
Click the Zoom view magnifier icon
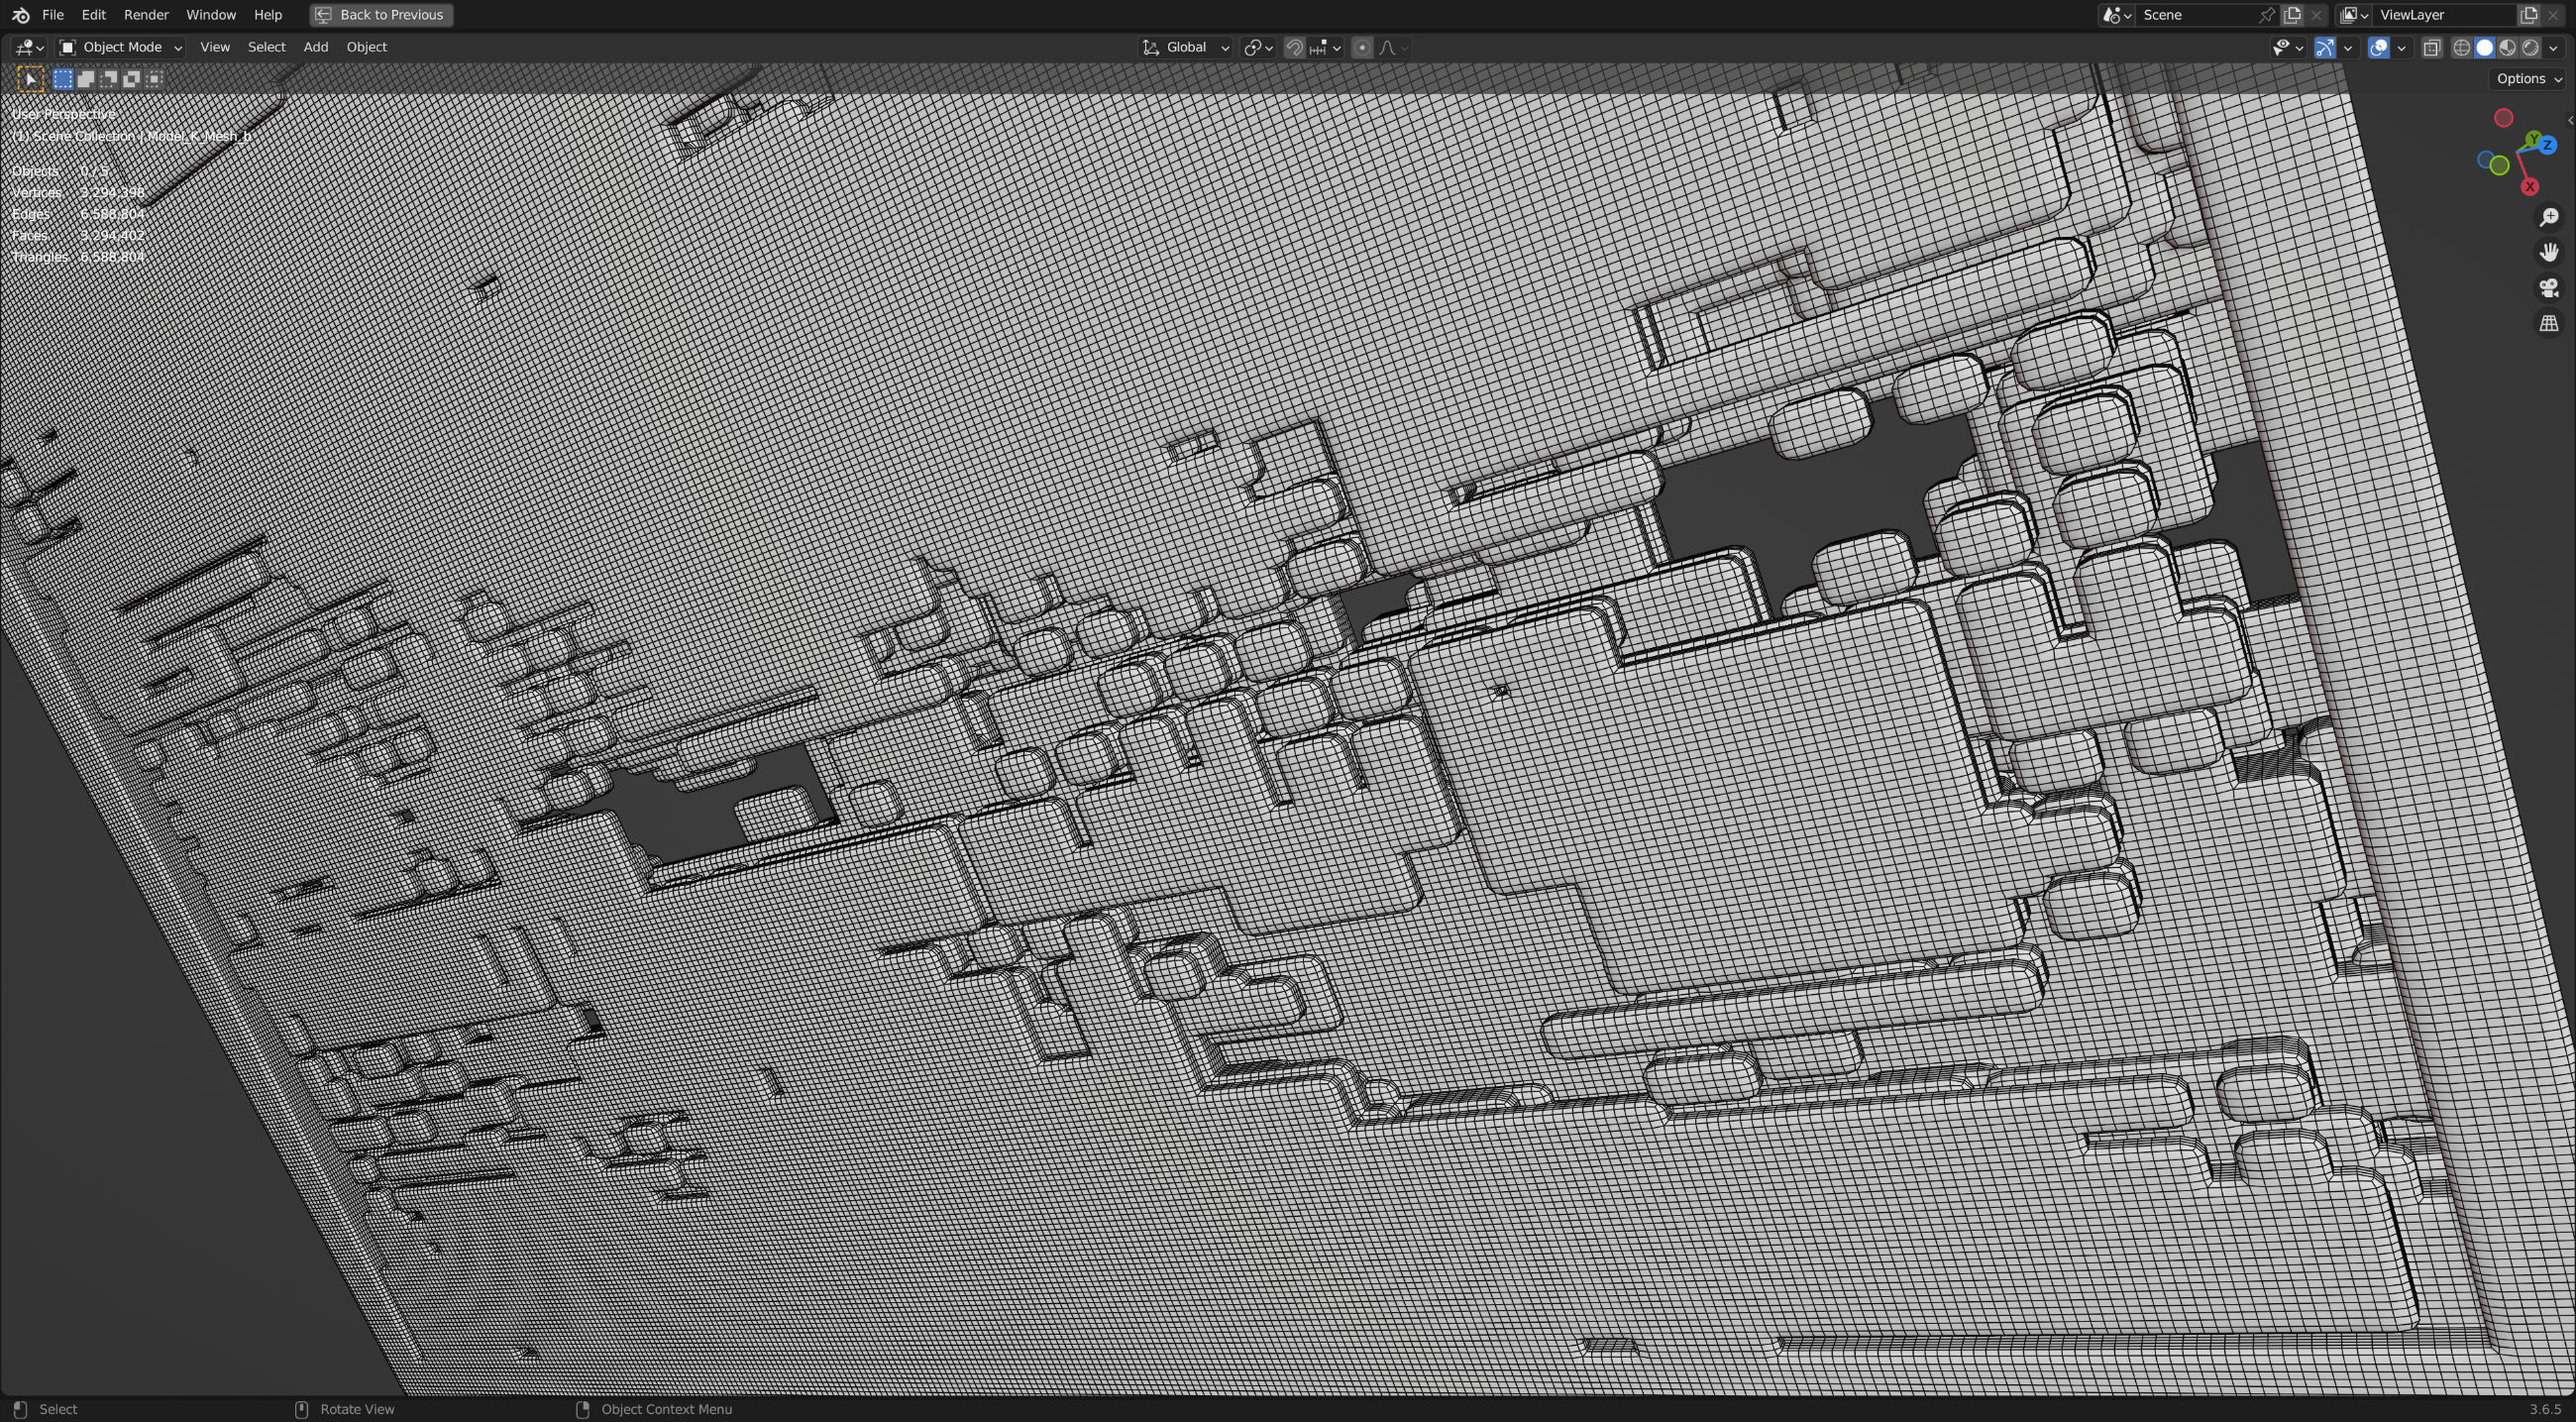coord(2549,217)
